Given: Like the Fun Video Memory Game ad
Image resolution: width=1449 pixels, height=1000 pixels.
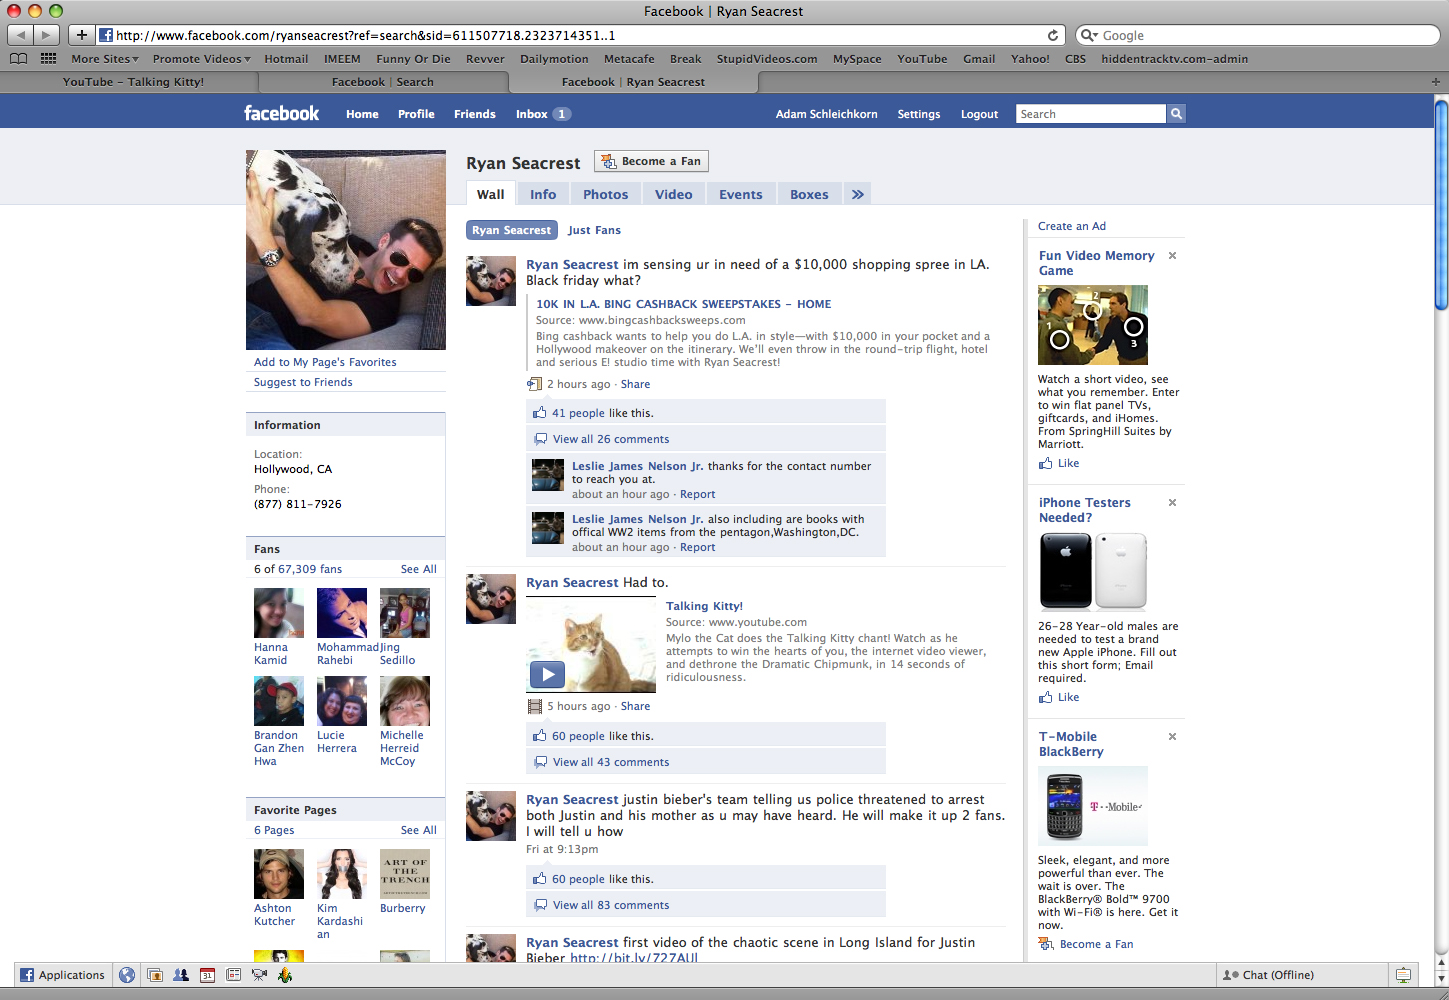Looking at the screenshot, I should (x=1068, y=463).
